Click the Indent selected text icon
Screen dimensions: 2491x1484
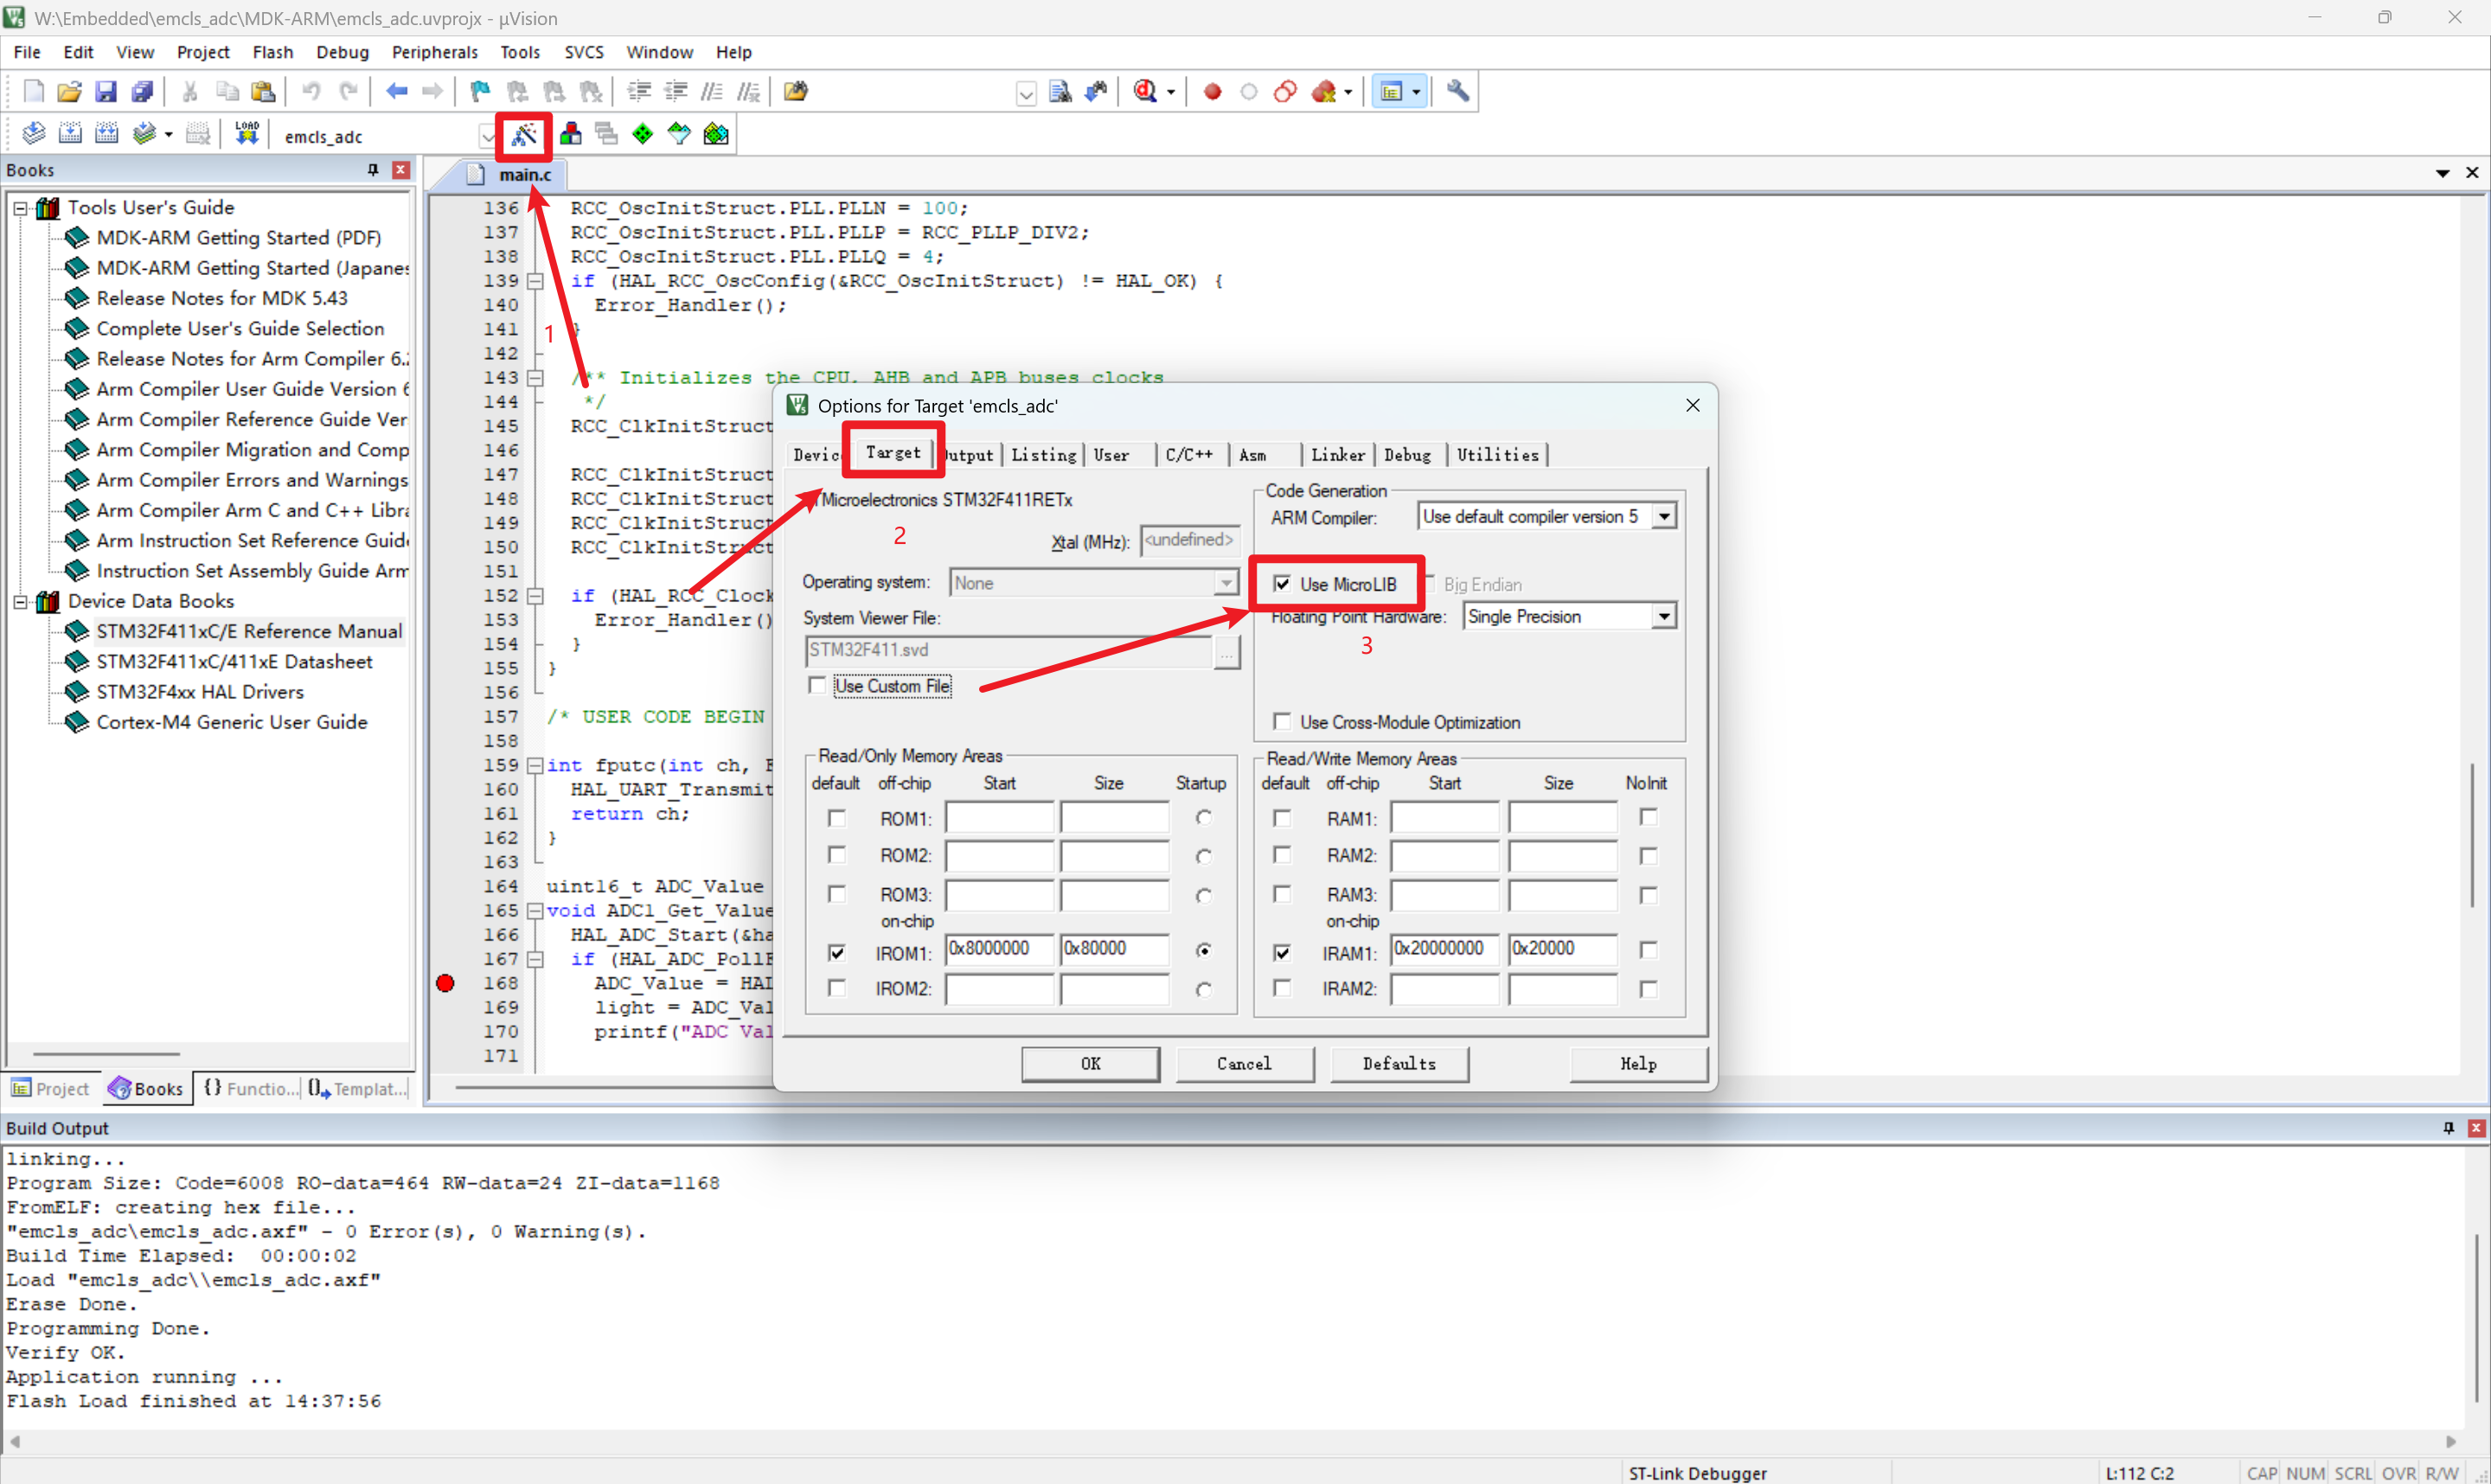point(639,92)
